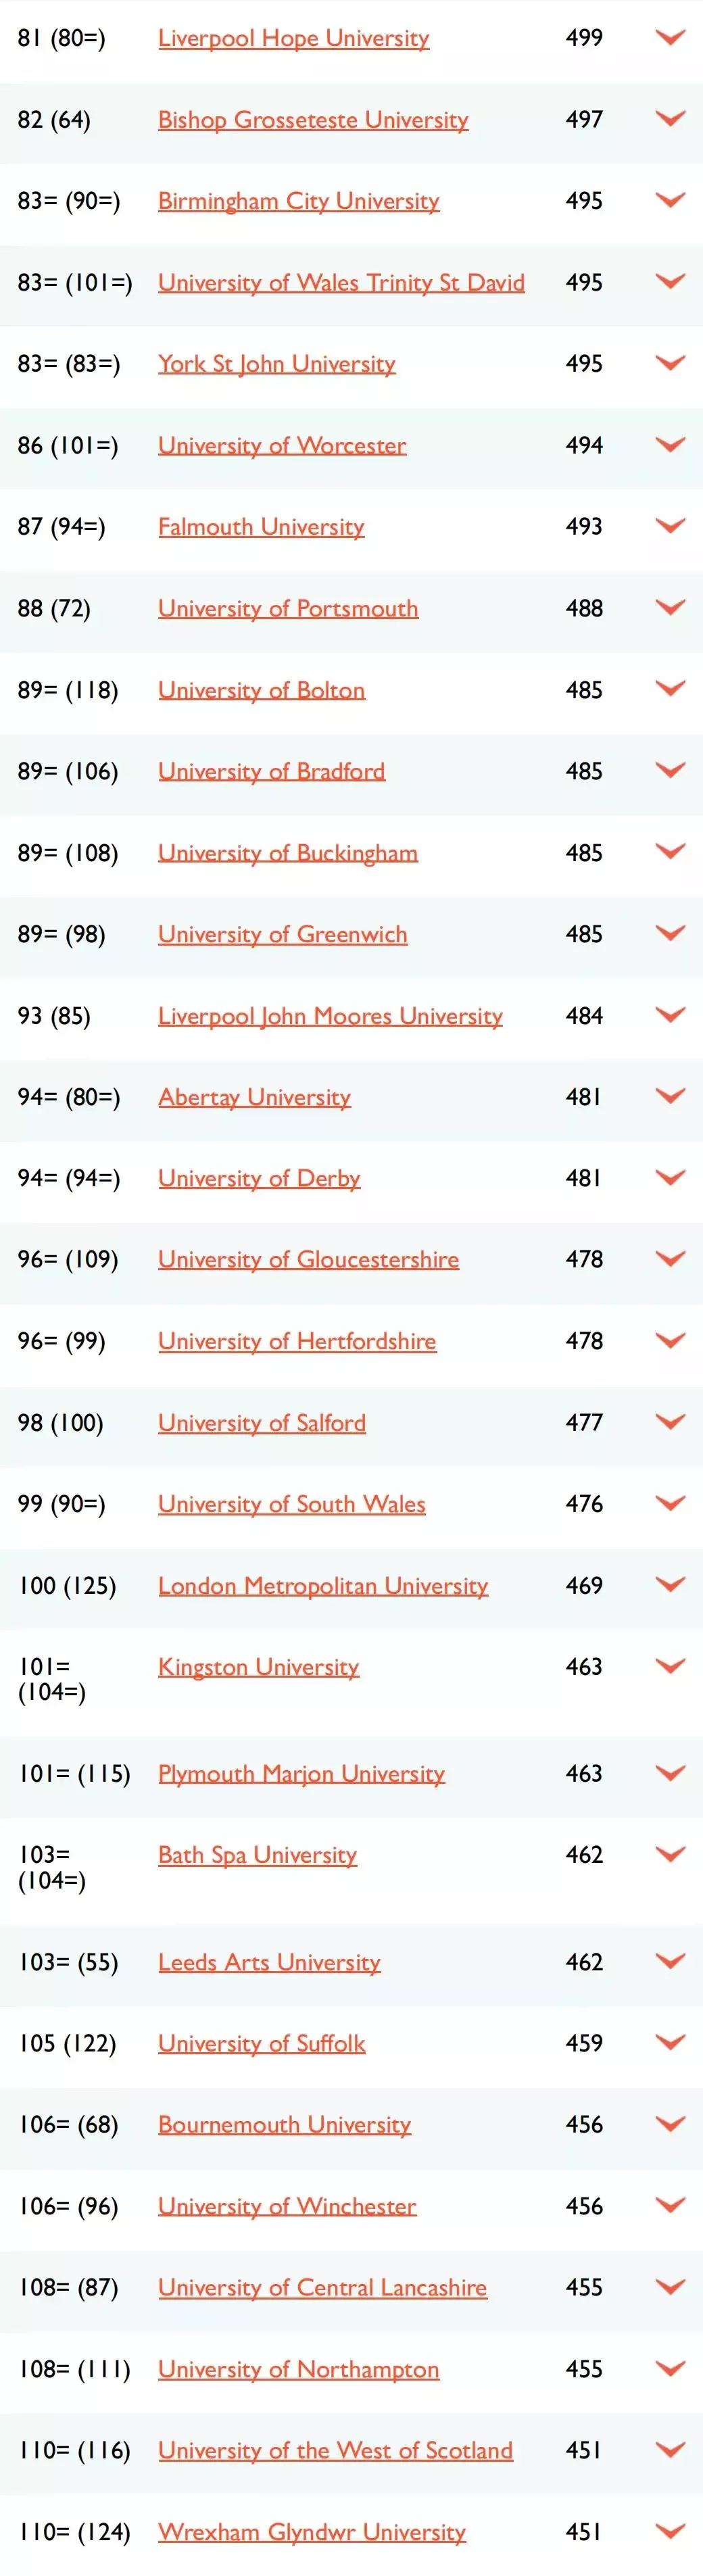Open Liverpool John Moores University link
Screen dimensions: 703x2576
click(x=330, y=1016)
